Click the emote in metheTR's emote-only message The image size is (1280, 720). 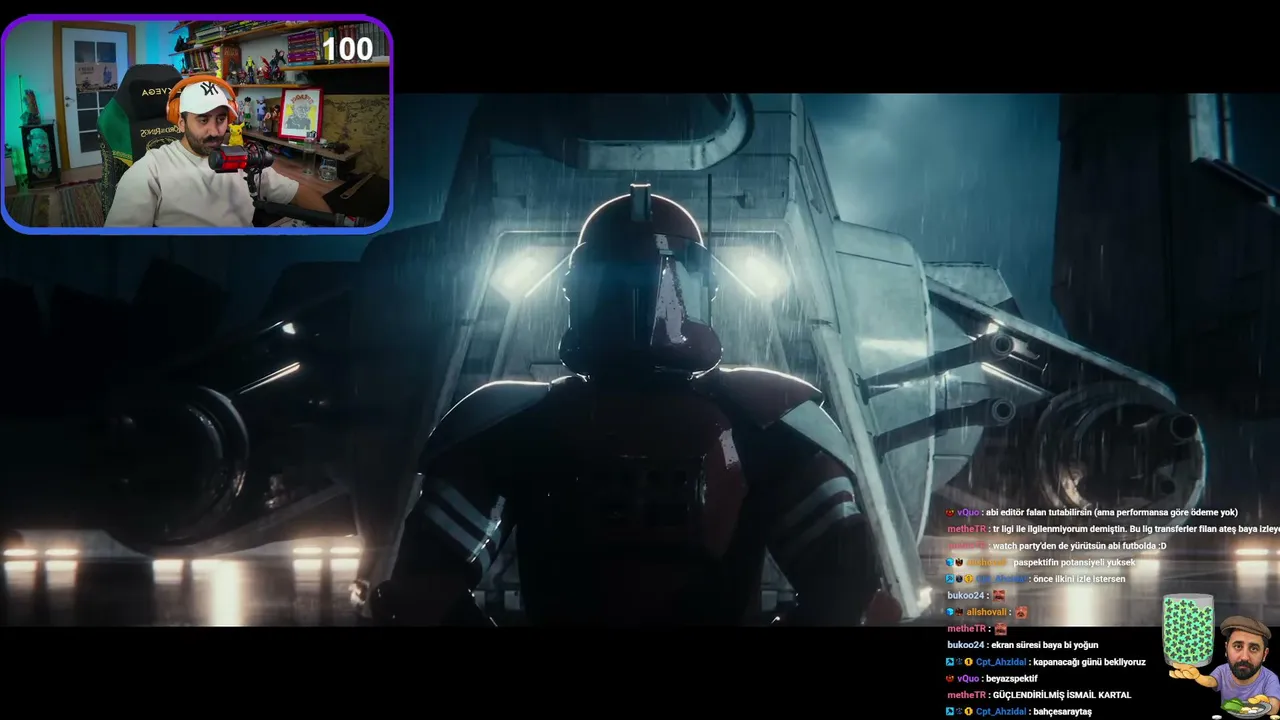tap(1001, 628)
